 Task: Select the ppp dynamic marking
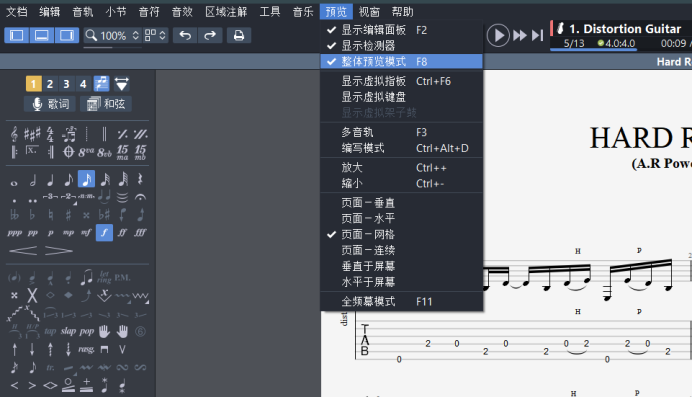point(15,232)
